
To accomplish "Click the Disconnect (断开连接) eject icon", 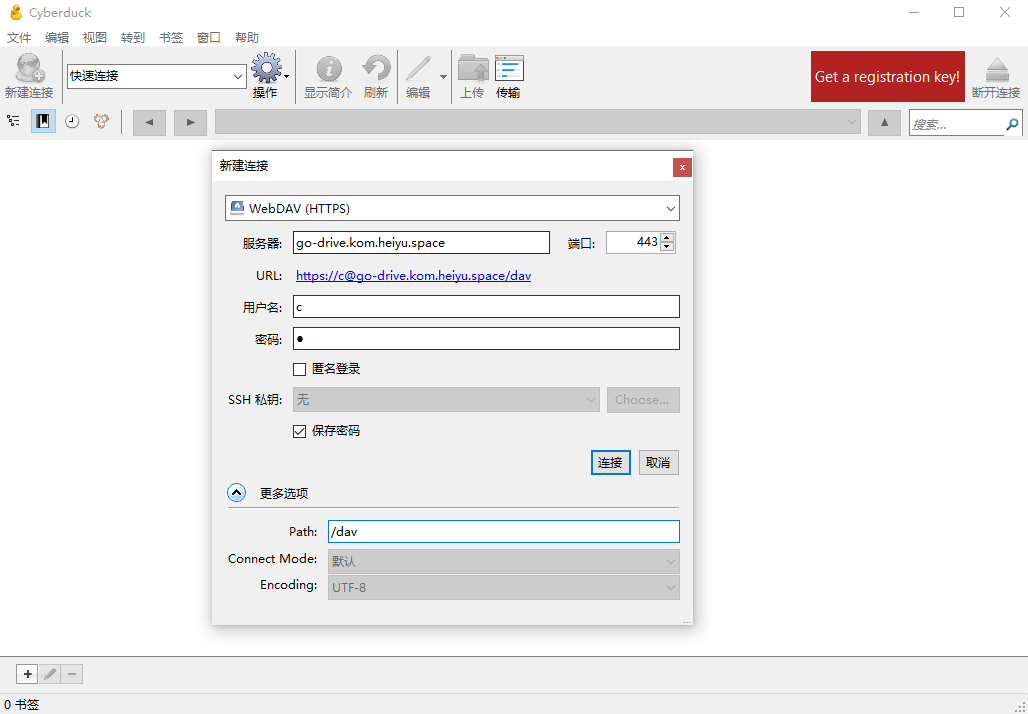I will (996, 76).
